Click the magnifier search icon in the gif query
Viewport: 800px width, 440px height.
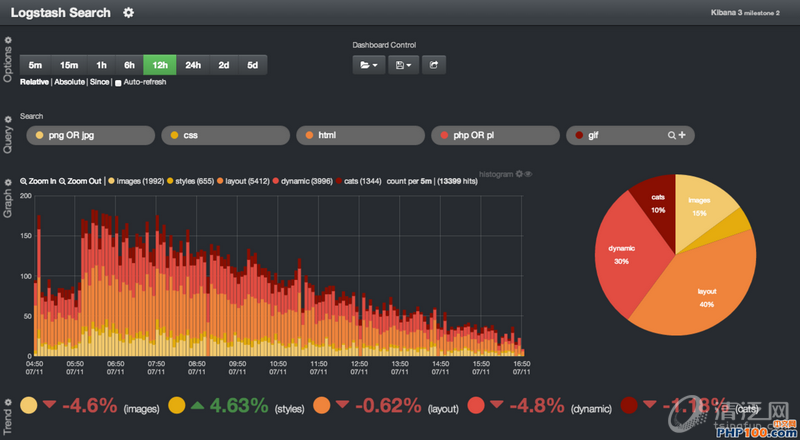(x=672, y=135)
